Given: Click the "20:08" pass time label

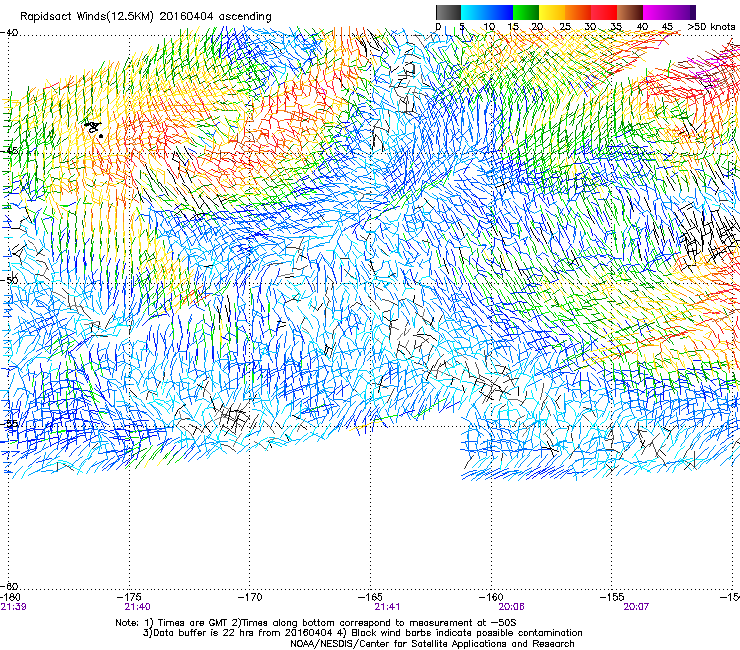Looking at the screenshot, I should click(x=512, y=607).
